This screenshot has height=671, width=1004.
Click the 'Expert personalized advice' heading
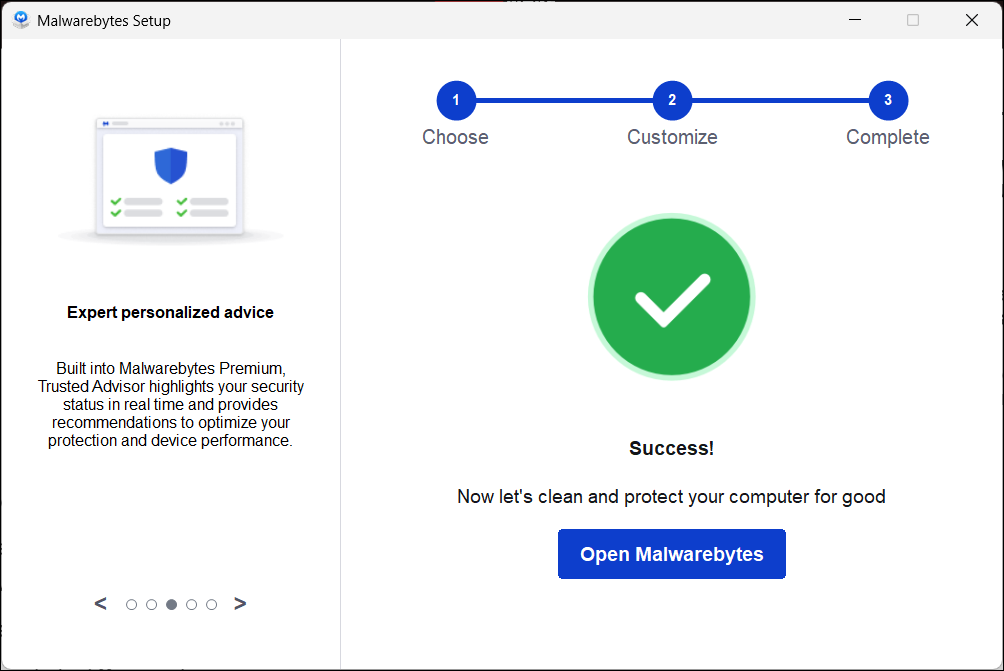click(x=170, y=312)
